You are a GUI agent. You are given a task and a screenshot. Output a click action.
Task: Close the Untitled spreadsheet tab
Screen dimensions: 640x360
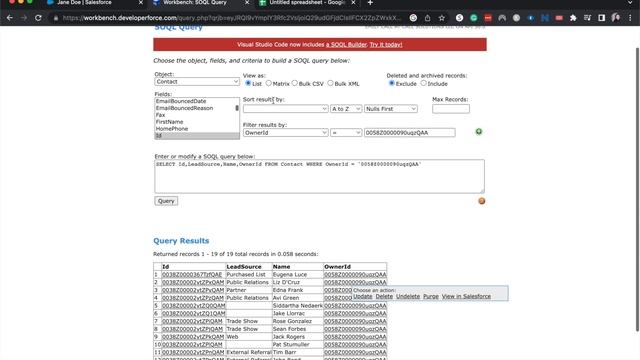[353, 3]
